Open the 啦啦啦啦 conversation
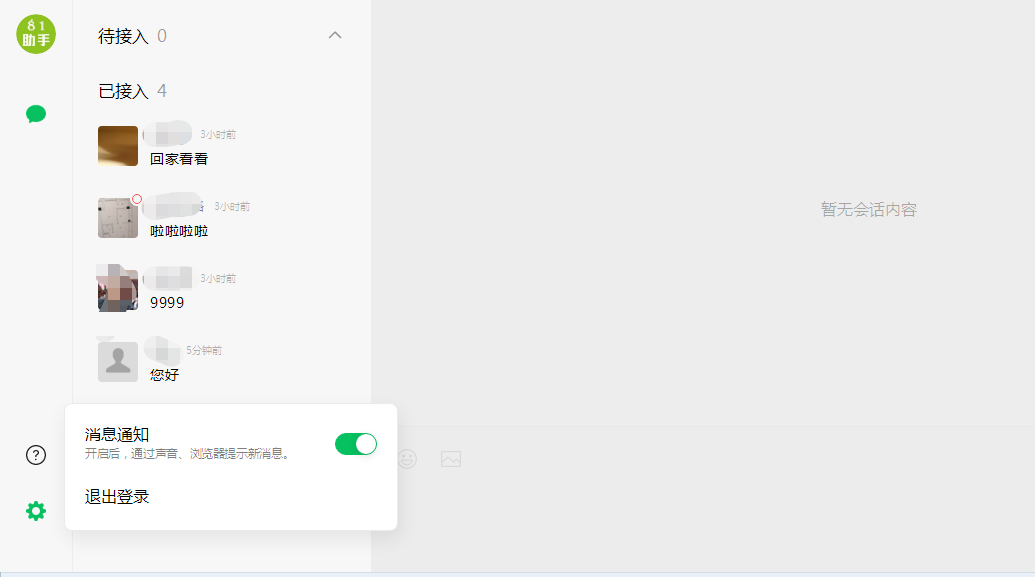The height and width of the screenshot is (577, 1035). 221,218
